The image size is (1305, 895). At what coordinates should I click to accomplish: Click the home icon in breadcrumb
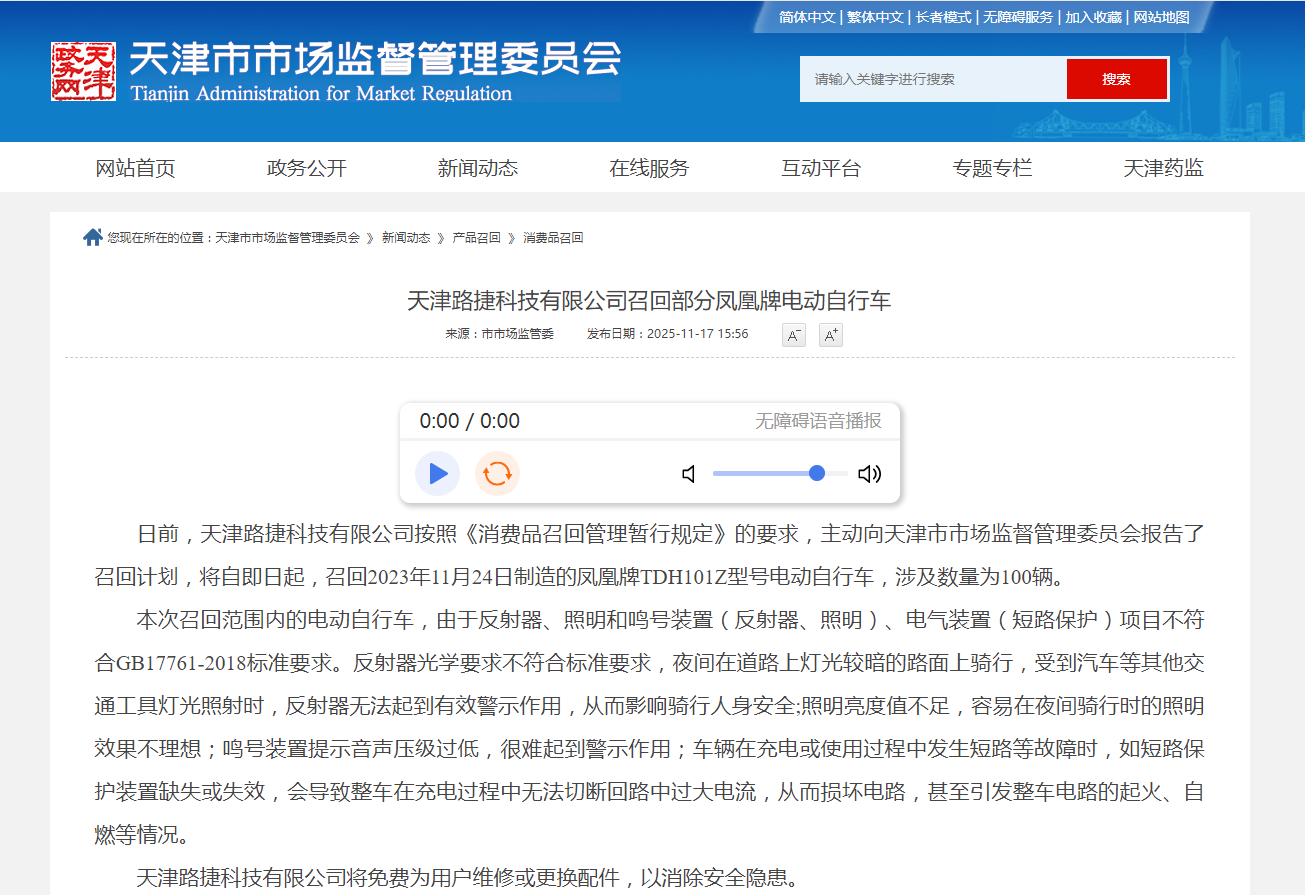[93, 238]
